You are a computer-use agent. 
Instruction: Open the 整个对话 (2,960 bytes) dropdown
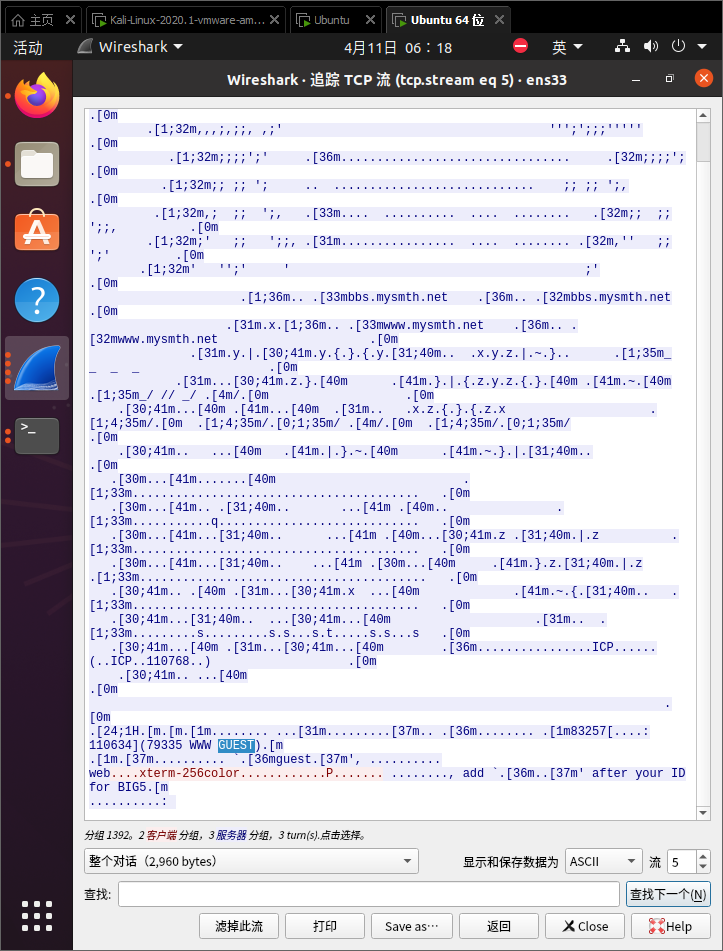click(251, 861)
